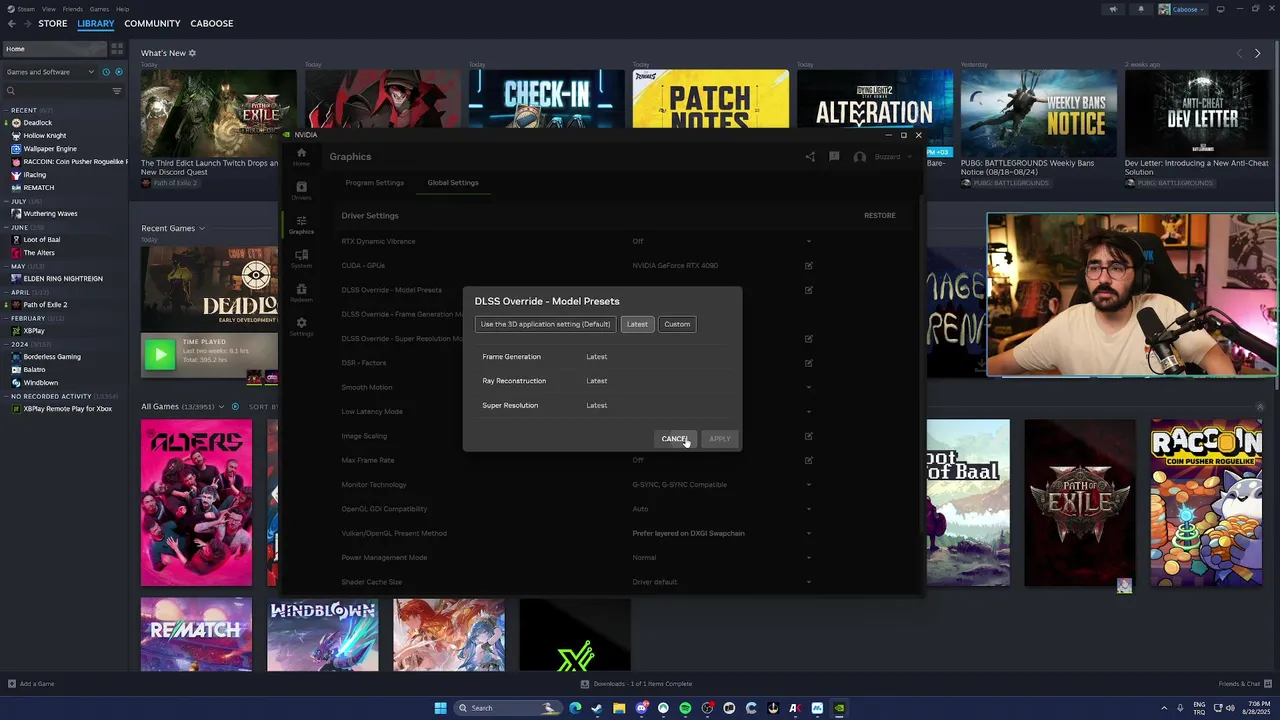Image resolution: width=1280 pixels, height=720 pixels.
Task: Open Steam notifications bell
Action: pos(1141,9)
